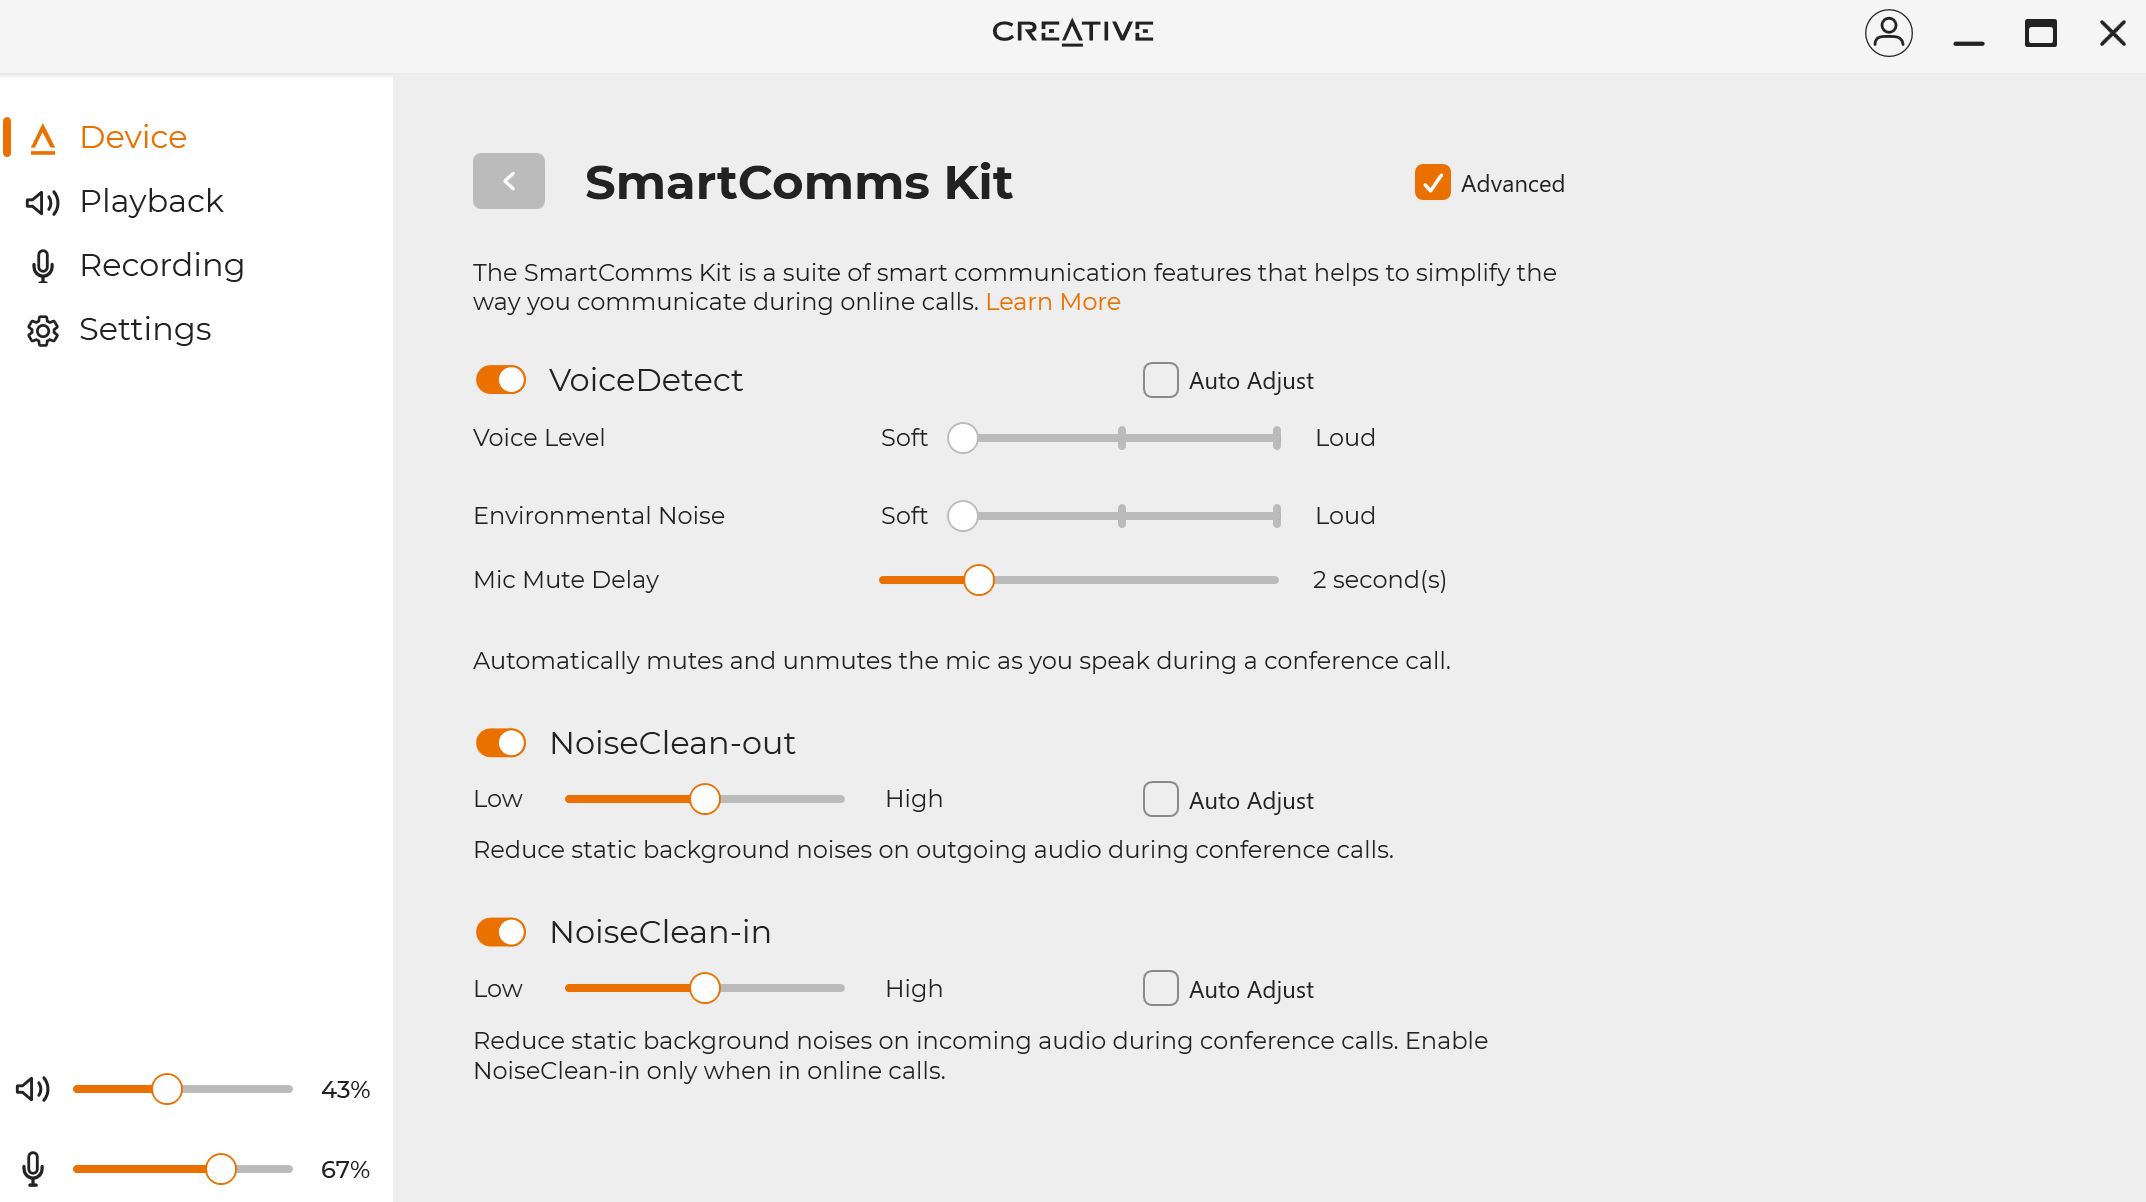
Task: Click the Mic Mute Delay slider handle
Action: pyautogui.click(x=978, y=580)
